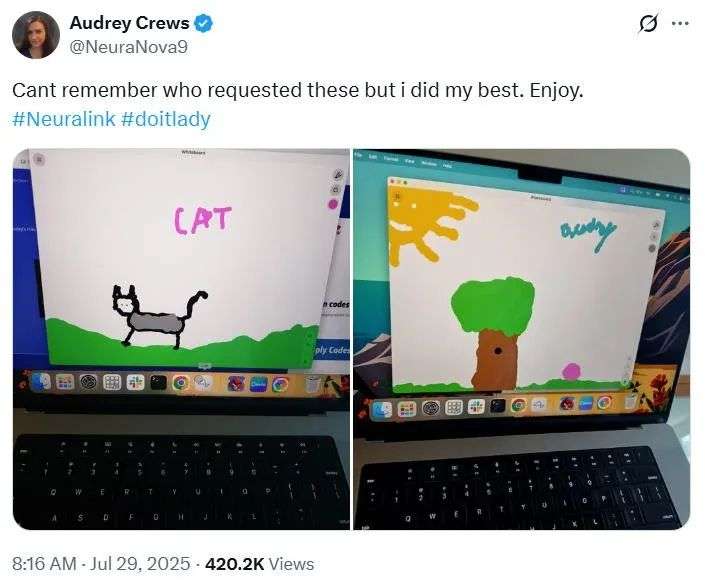The image size is (705, 582).
Task: Open the three-dot more options menu
Action: pos(680,23)
